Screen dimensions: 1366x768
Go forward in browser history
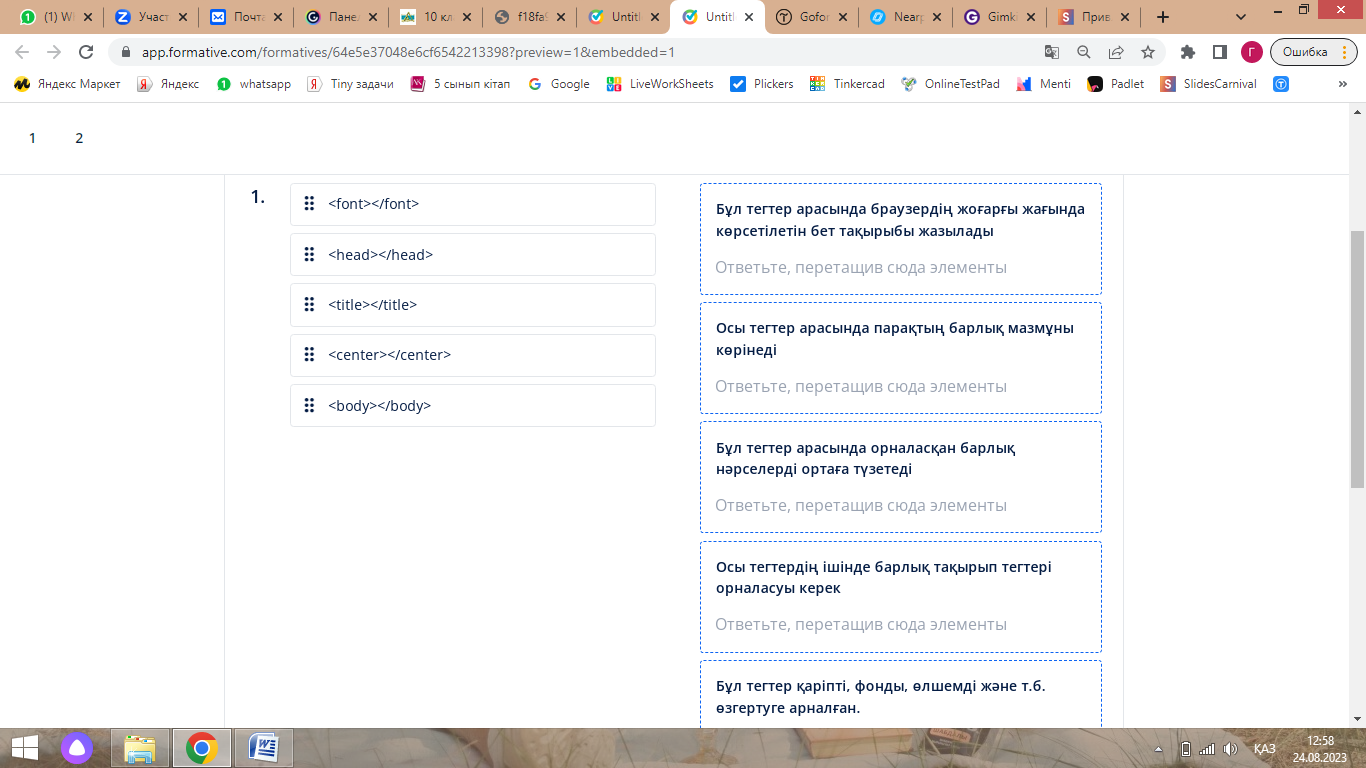tap(54, 52)
